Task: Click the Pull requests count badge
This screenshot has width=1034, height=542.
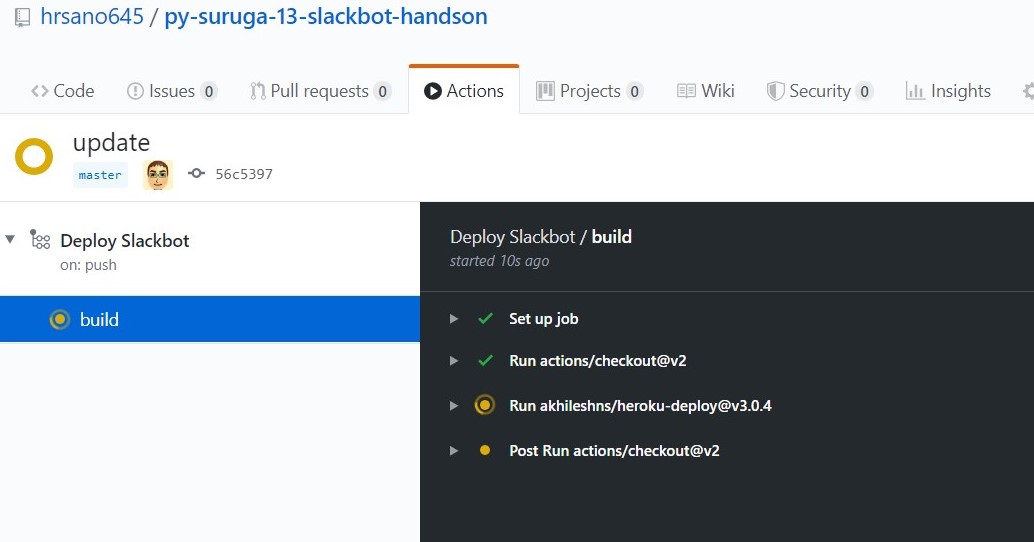Action: [x=382, y=92]
